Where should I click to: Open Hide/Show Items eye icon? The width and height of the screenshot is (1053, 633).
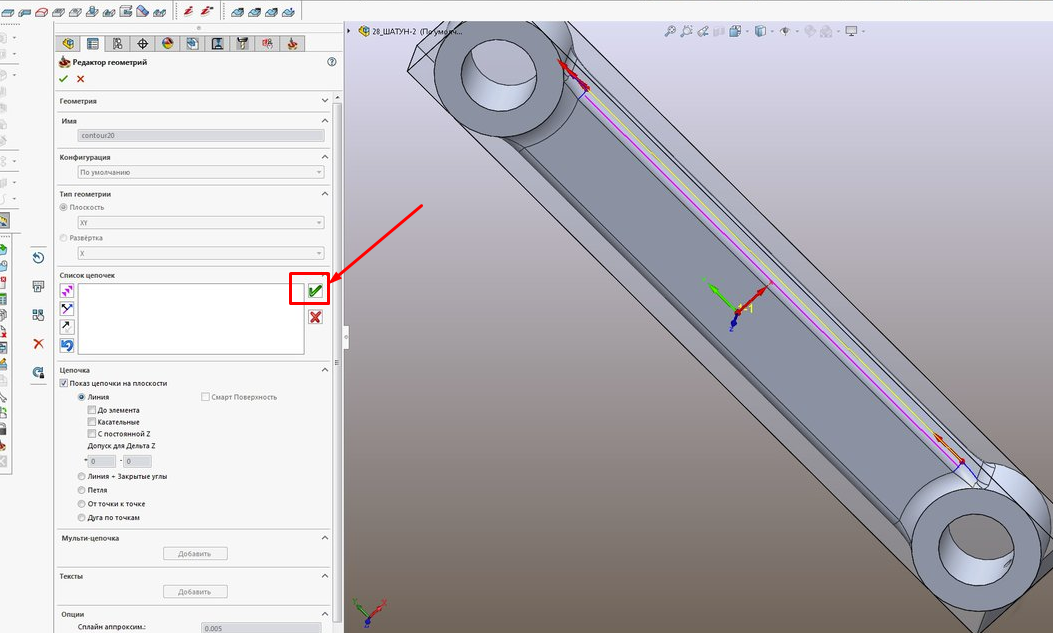coord(784,31)
